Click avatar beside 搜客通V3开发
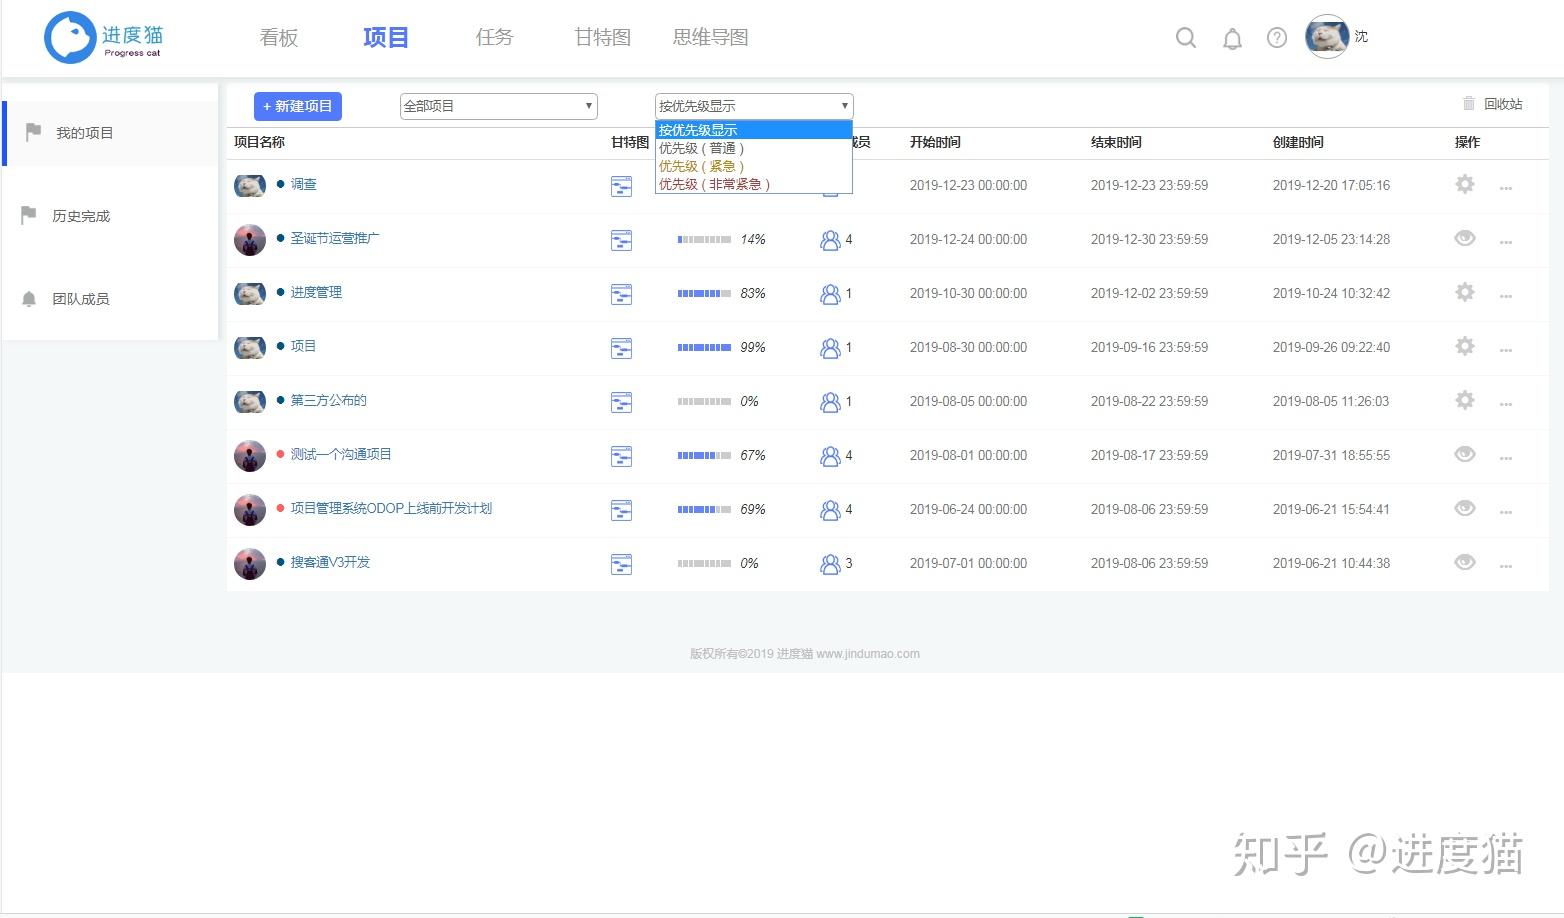Viewport: 1564px width, 918px height. tap(250, 564)
